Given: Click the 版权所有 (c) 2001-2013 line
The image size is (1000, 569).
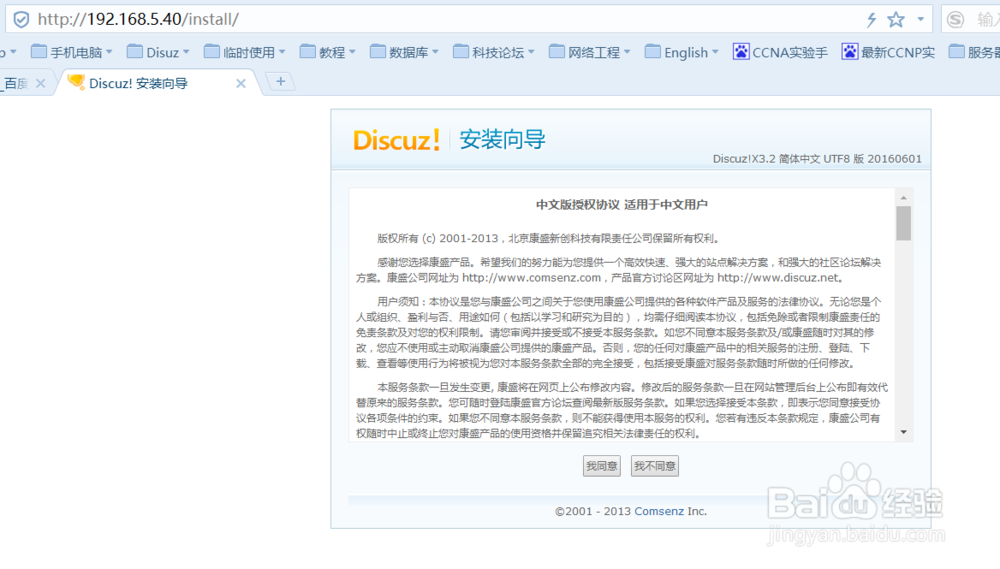Looking at the screenshot, I should 548,239.
